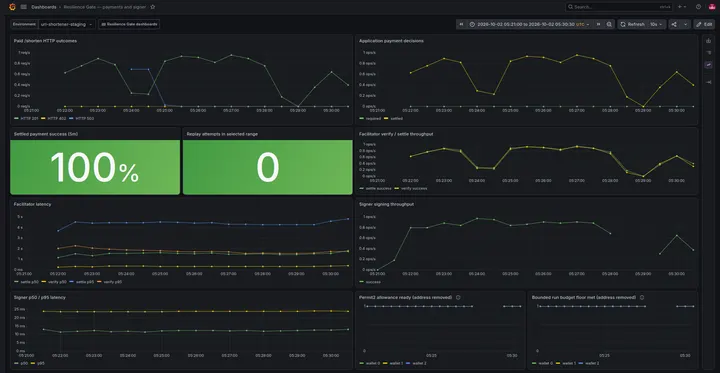Image resolution: width=720 pixels, height=373 pixels.
Task: Toggle the success legend in Signer signing throughput
Action: pyautogui.click(x=373, y=282)
